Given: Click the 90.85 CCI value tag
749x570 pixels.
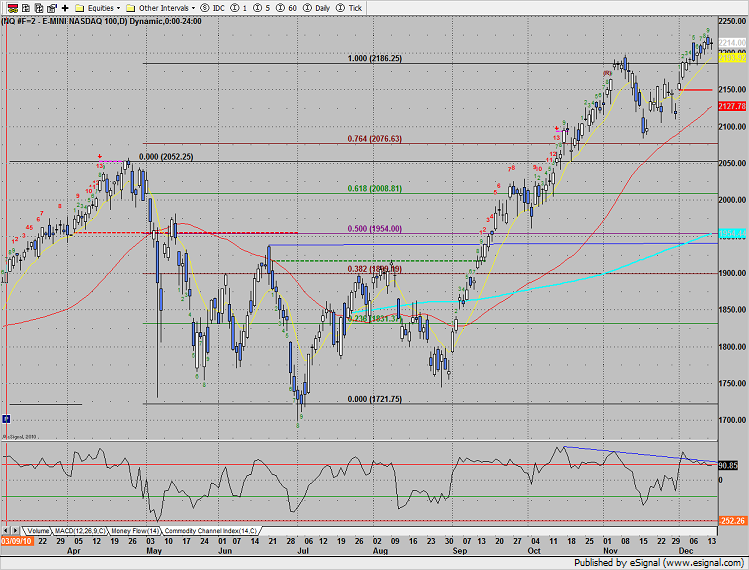Looking at the screenshot, I should (x=728, y=465).
